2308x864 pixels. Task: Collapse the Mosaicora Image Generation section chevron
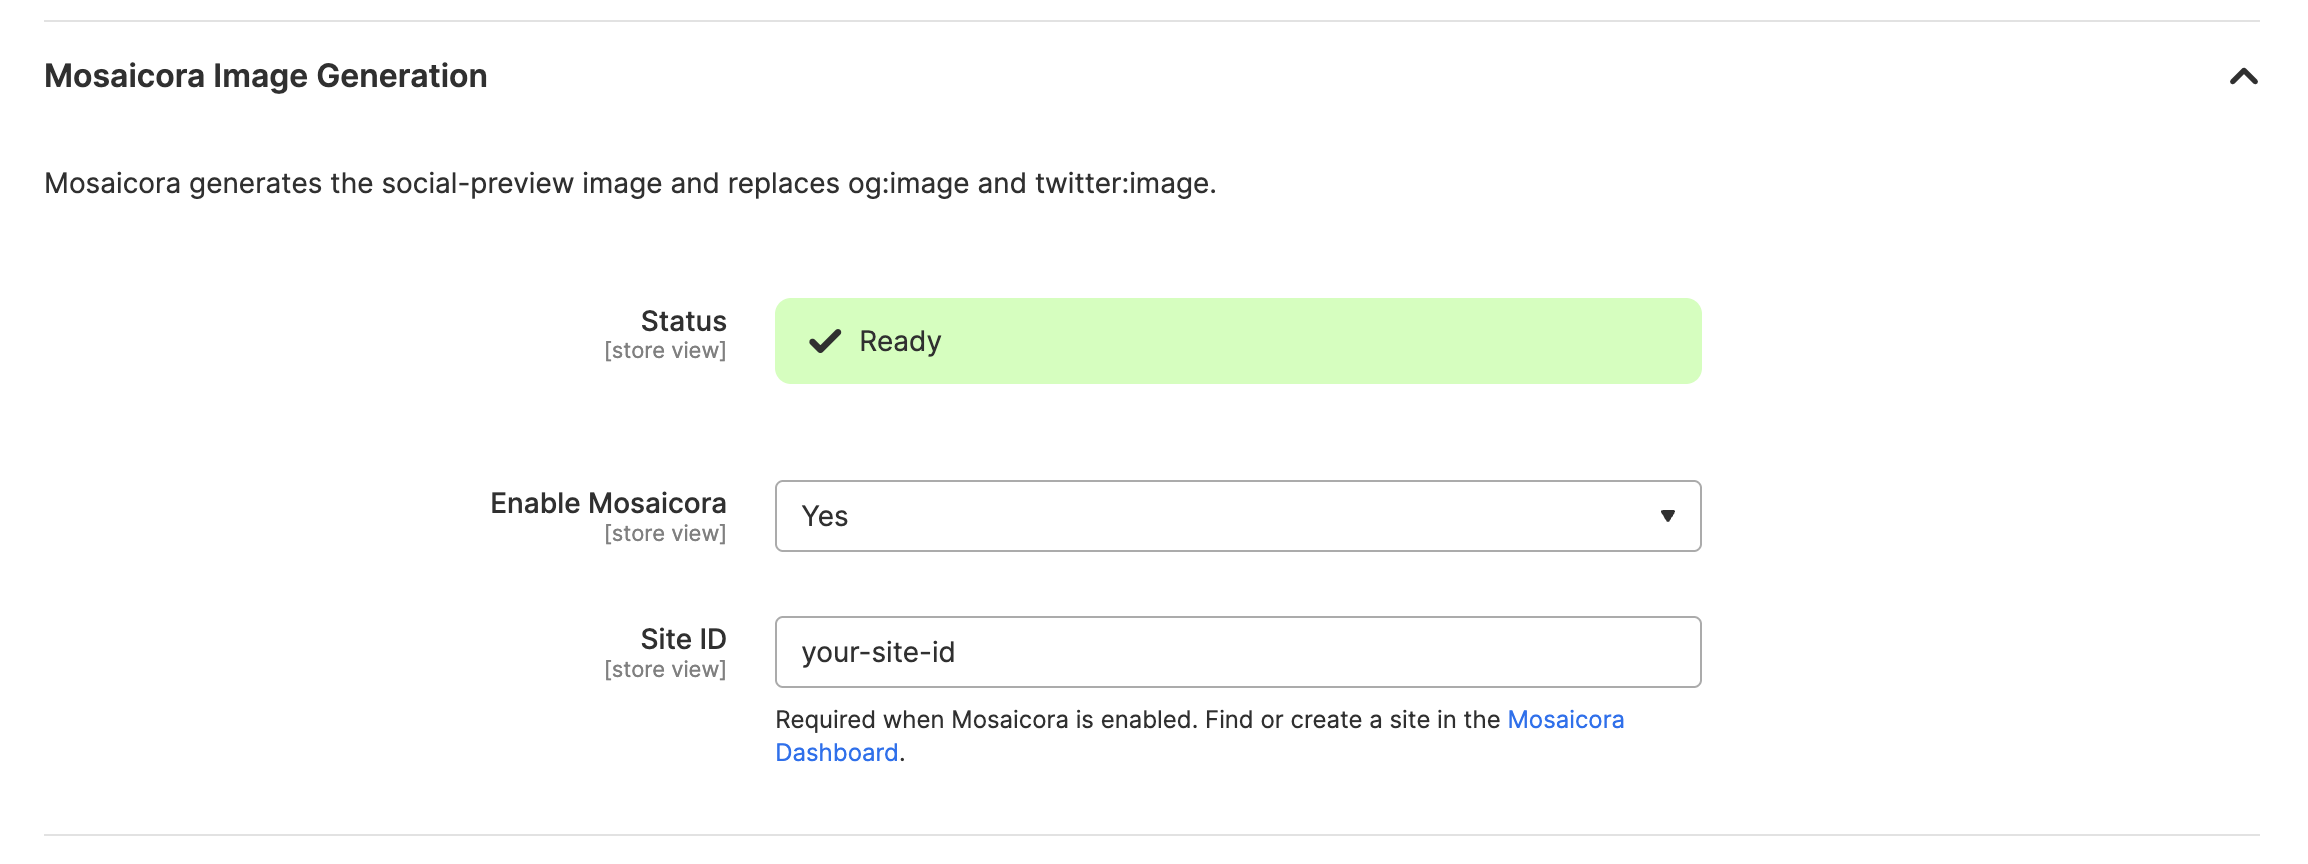click(x=2243, y=76)
